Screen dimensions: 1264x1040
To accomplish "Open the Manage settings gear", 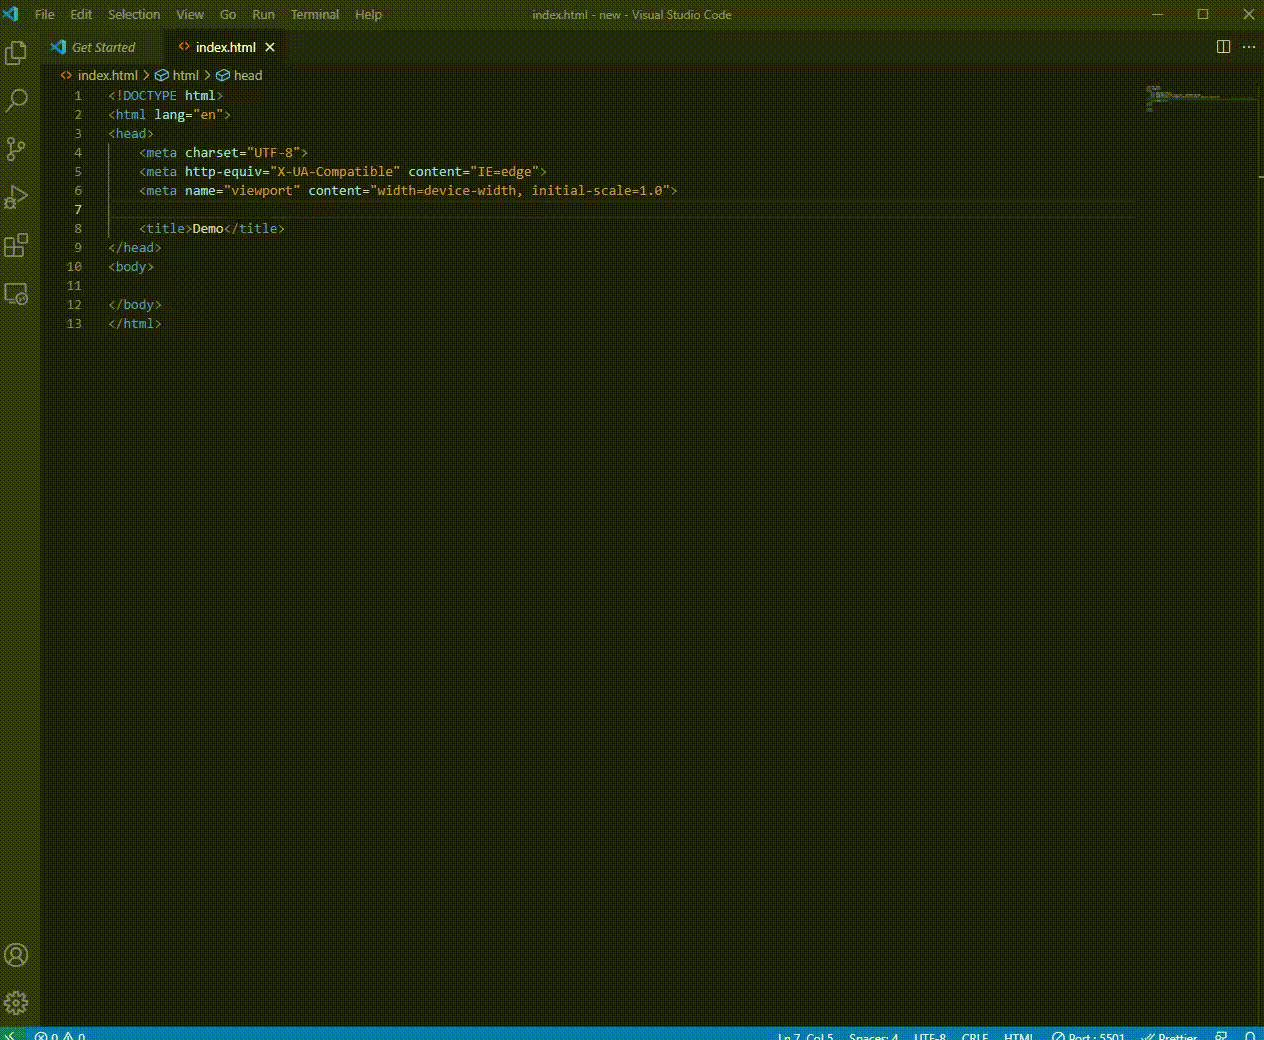I will [16, 1003].
